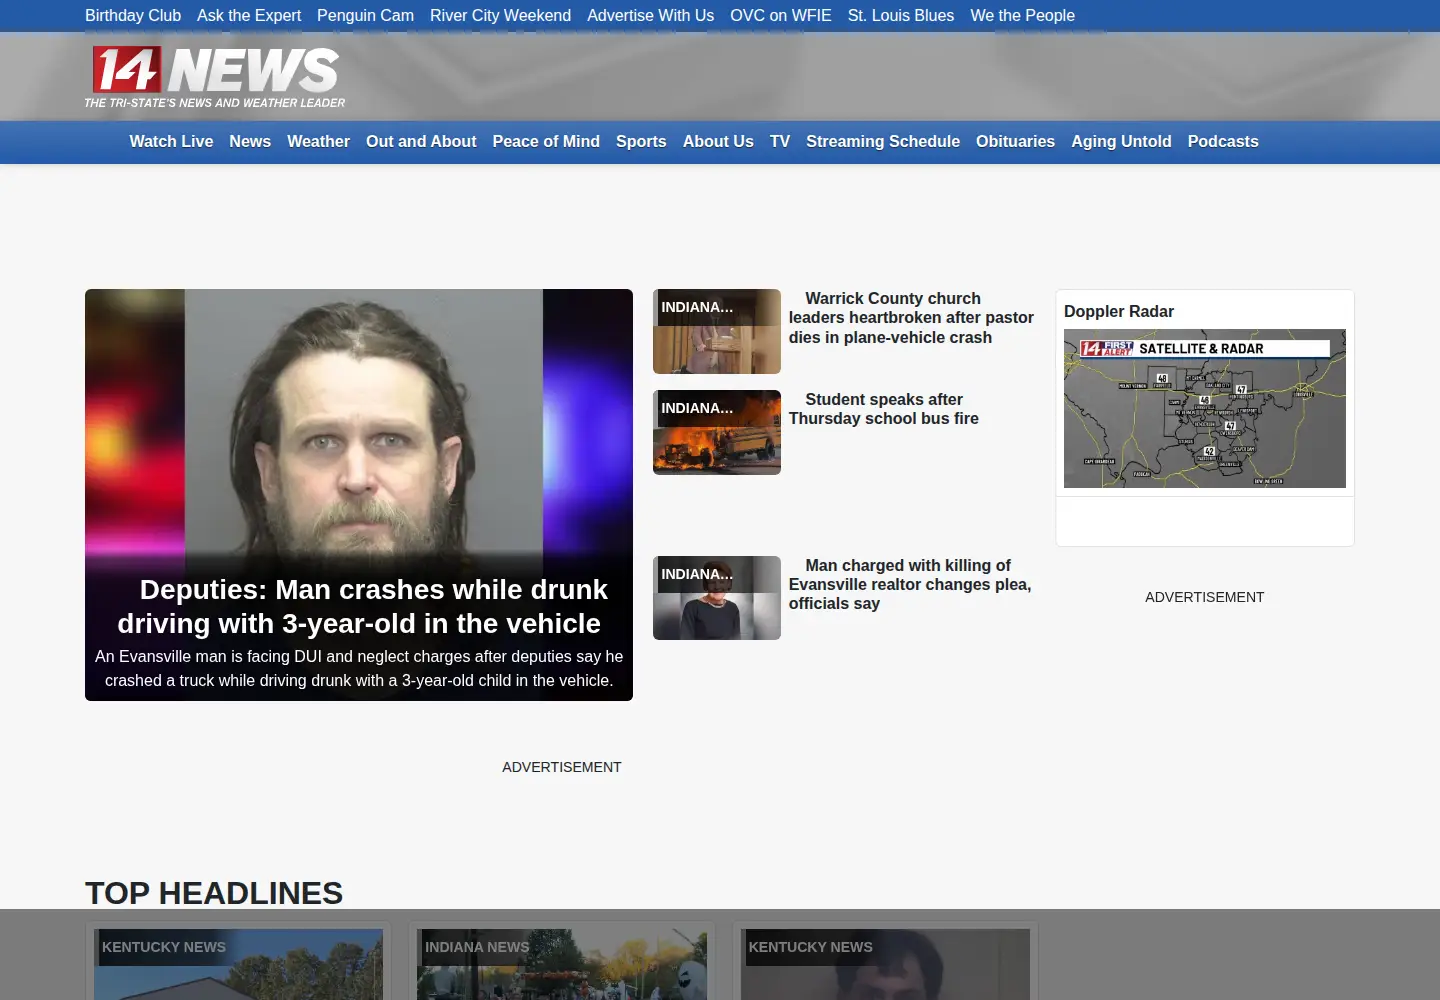The image size is (1440, 1000).
Task: Open Advertise With Us page
Action: point(650,16)
